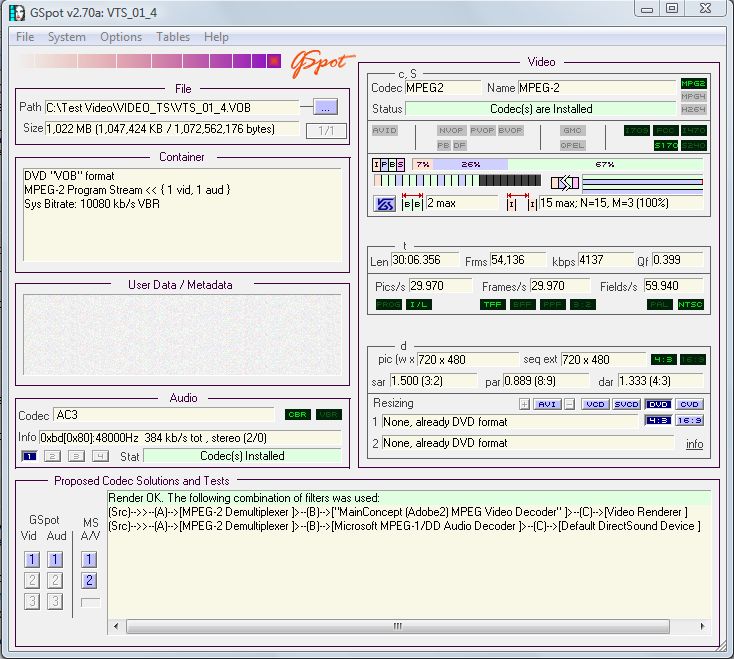734x659 pixels.
Task: Click the GSpot app icon in title bar
Action: (x=17, y=13)
